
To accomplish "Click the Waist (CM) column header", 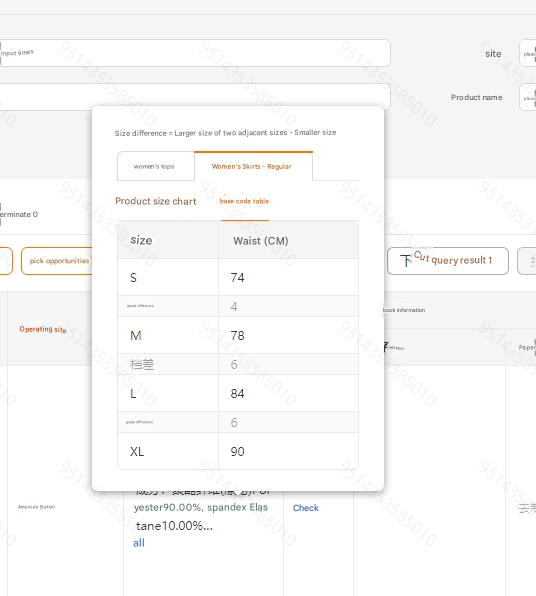I will click(x=289, y=241).
